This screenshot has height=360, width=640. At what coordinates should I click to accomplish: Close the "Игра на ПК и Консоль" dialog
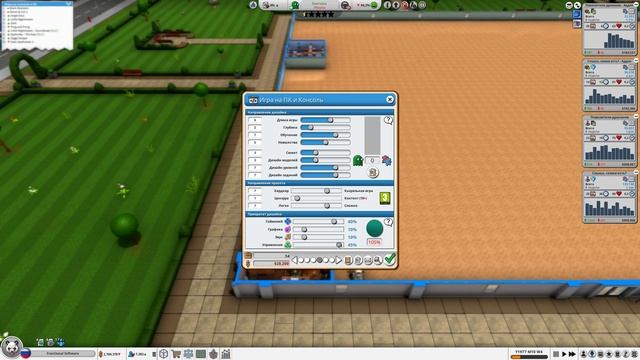pos(390,99)
